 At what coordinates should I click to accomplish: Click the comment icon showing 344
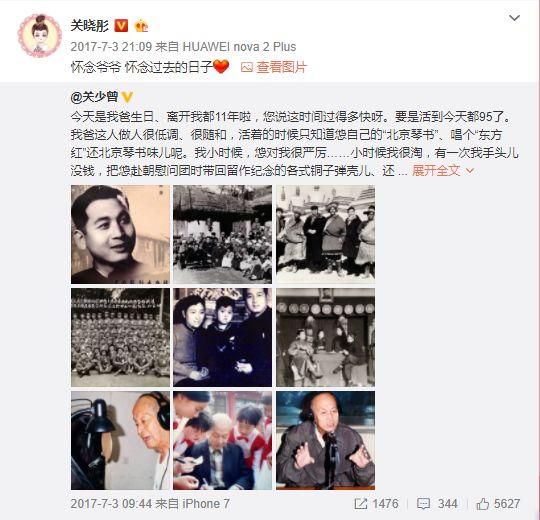(423, 504)
